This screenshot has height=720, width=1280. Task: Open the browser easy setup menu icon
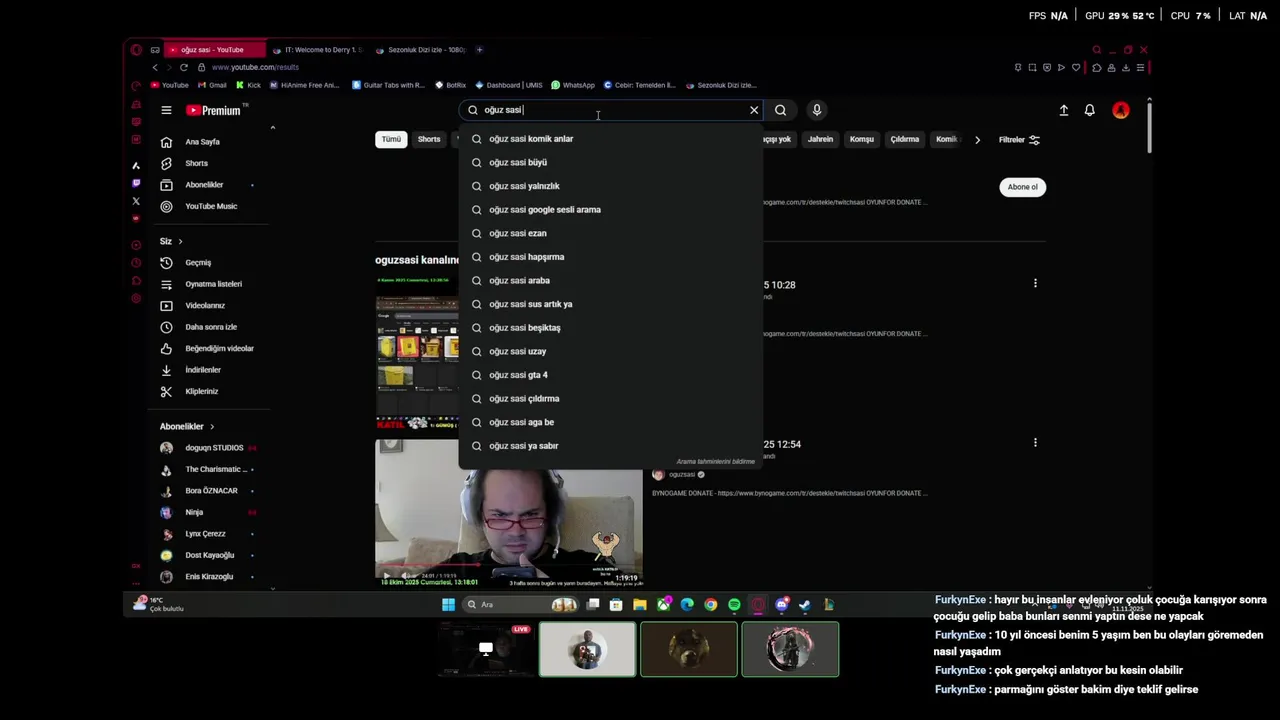tap(1140, 67)
